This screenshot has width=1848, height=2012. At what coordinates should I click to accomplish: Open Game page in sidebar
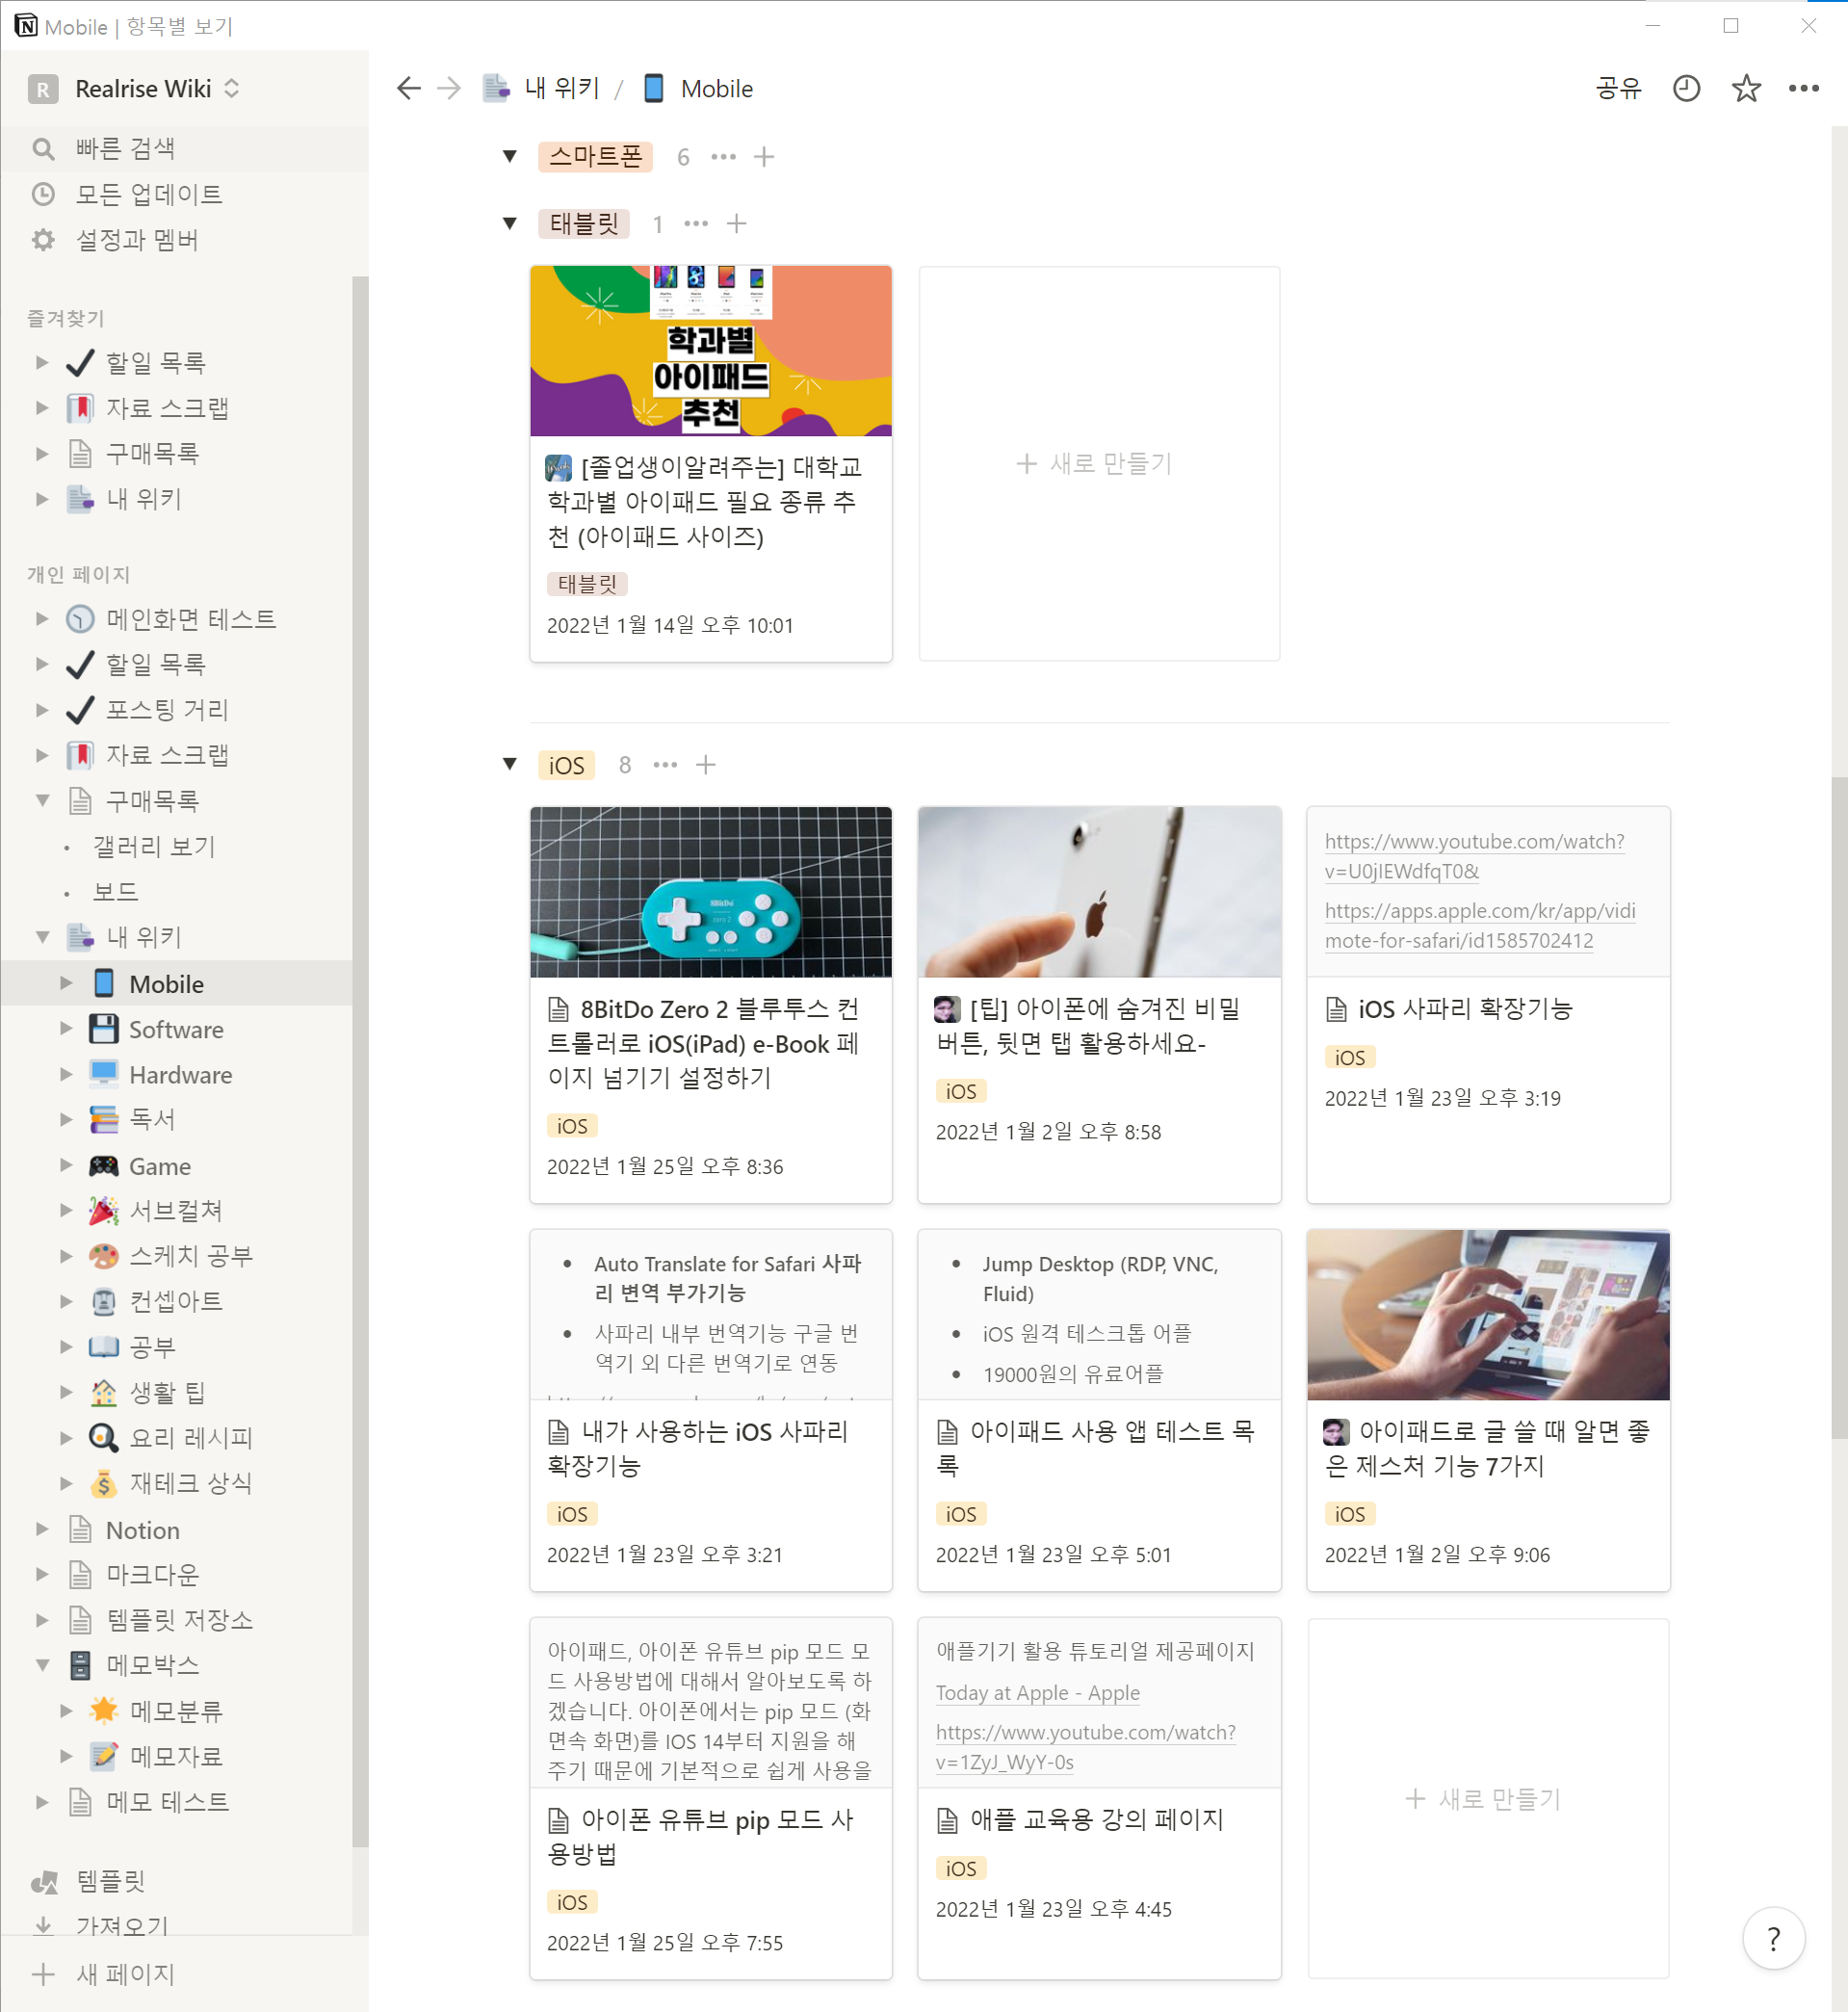[176, 1166]
